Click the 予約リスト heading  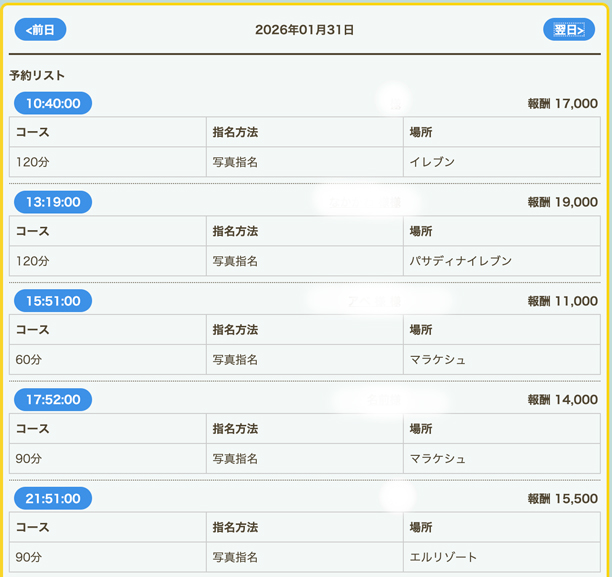coord(37,75)
